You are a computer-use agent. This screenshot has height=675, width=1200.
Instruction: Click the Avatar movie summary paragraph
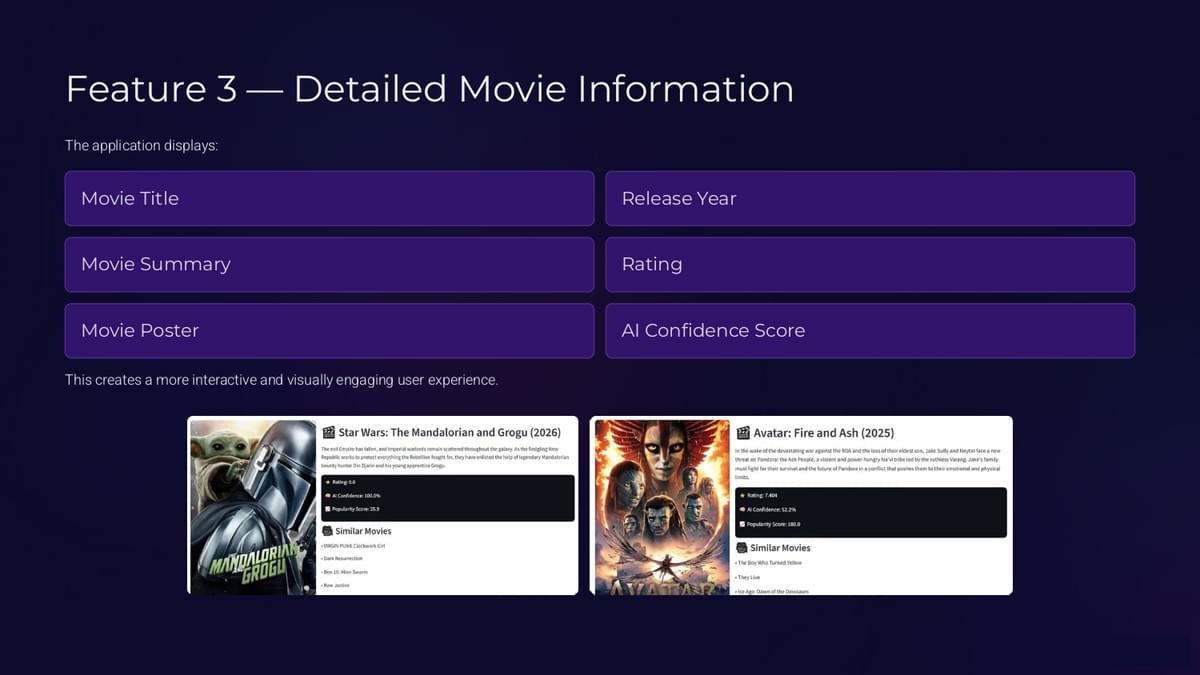pos(868,464)
